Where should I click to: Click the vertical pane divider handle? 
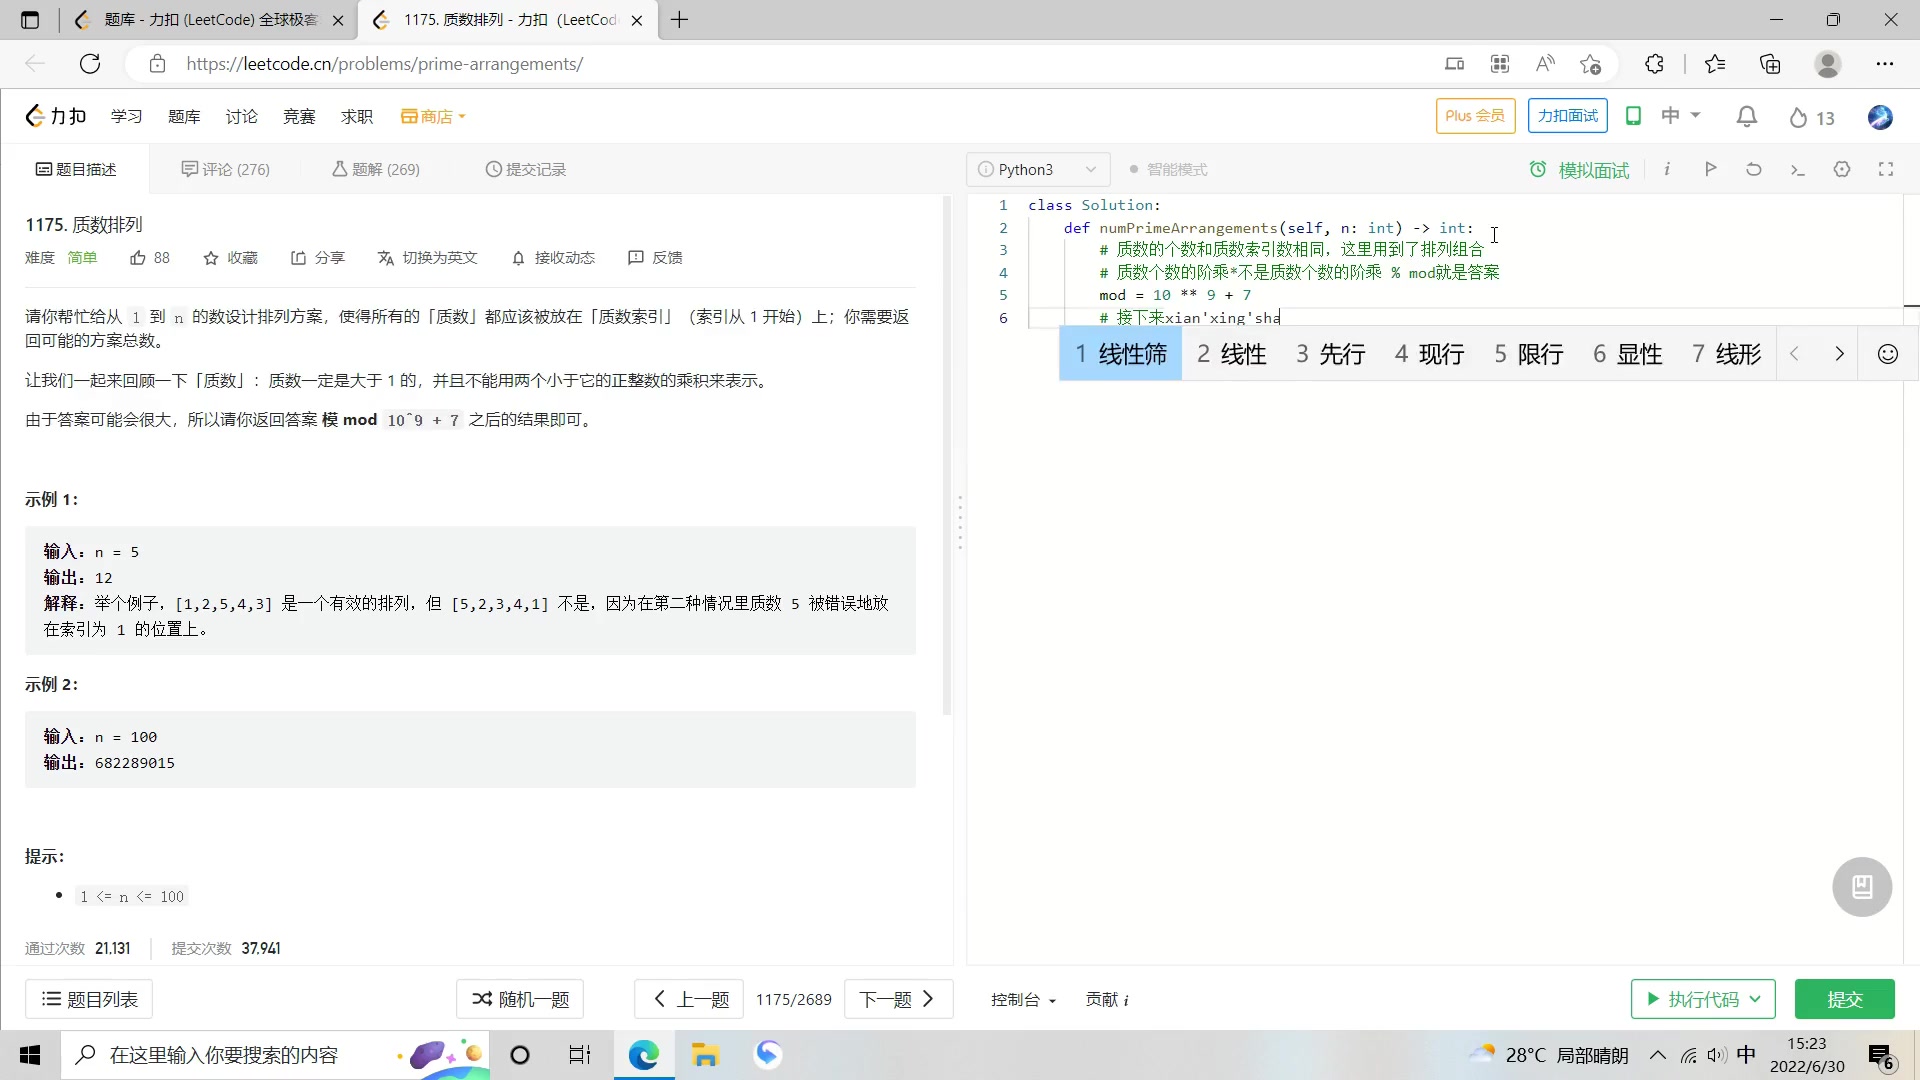(x=960, y=522)
